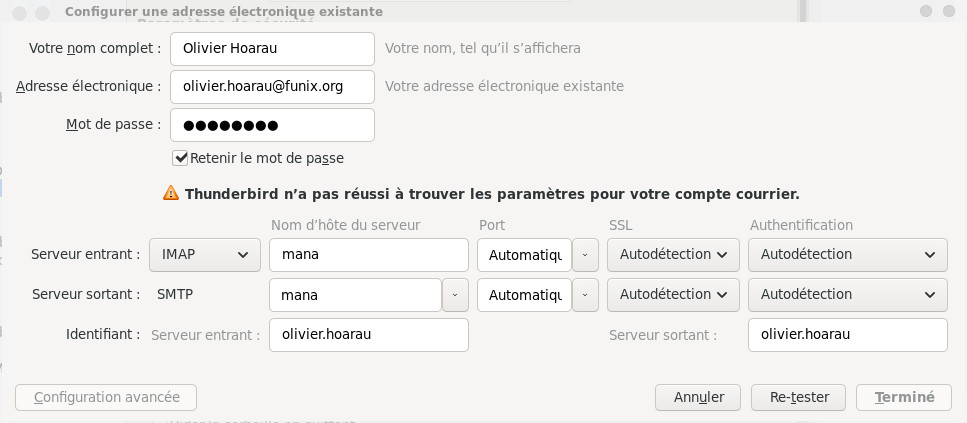Click the incoming server hostname field
Viewport: 967px width, 423px height.
tap(368, 255)
